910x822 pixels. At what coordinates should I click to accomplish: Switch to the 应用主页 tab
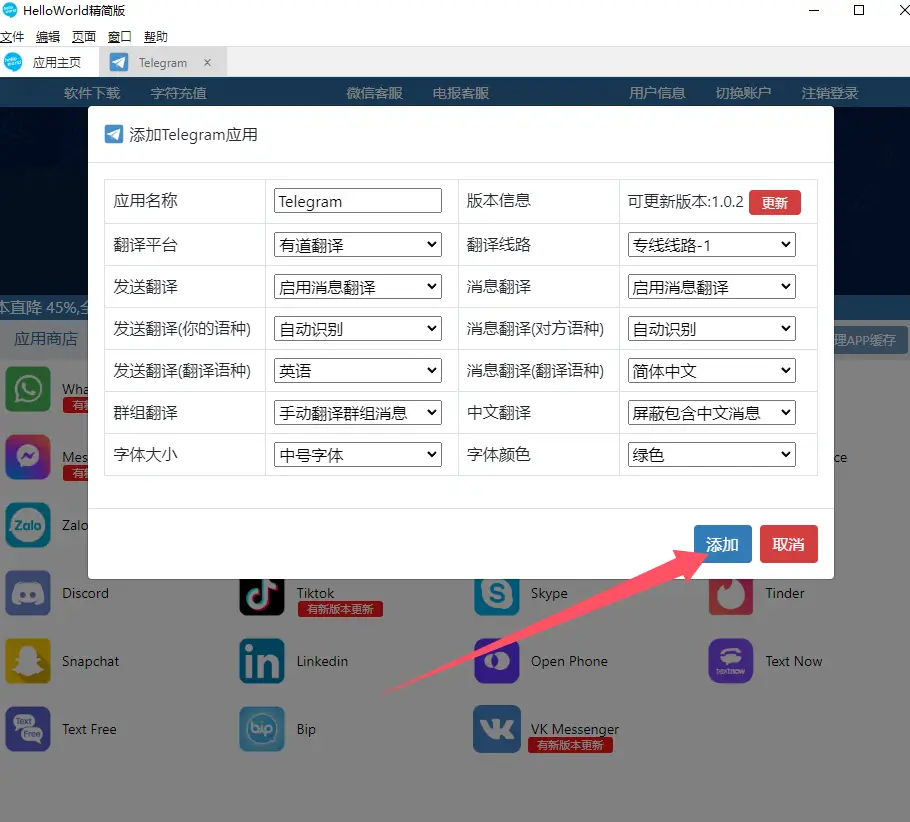tap(49, 62)
